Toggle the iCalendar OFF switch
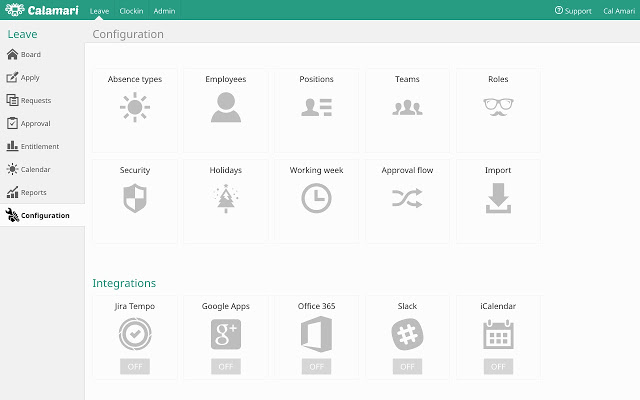The image size is (640, 400). (x=498, y=367)
